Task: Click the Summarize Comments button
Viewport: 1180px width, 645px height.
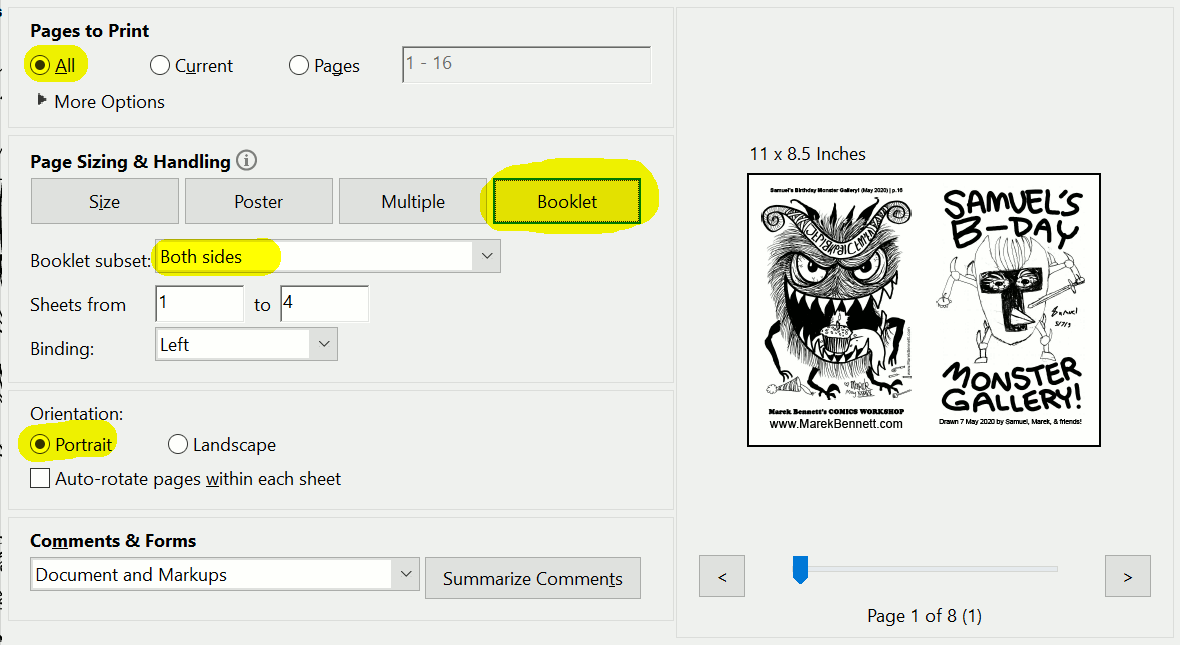Action: (x=532, y=579)
